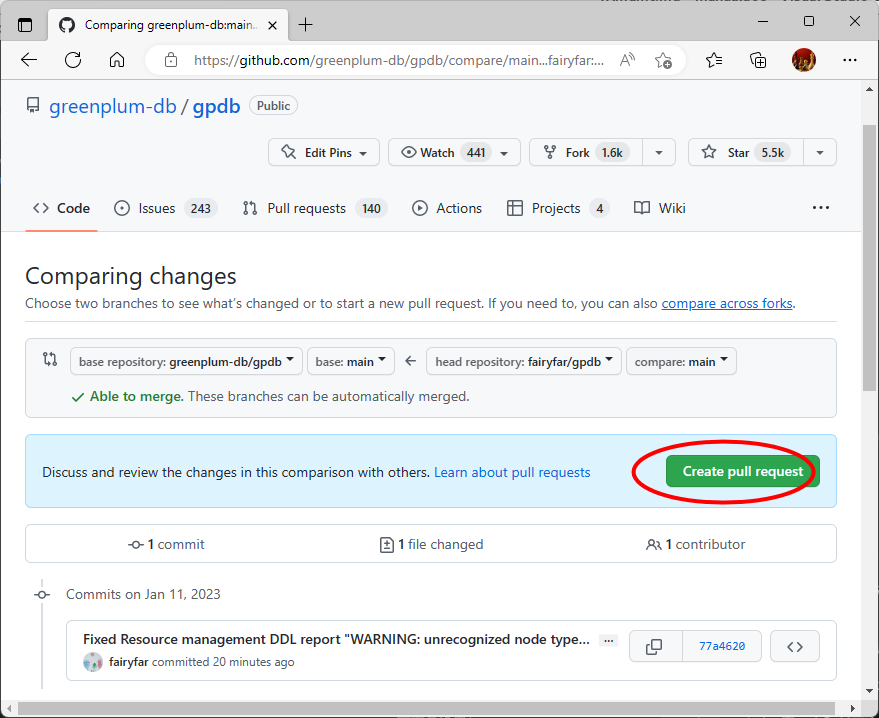The height and width of the screenshot is (718, 879).
Task: Switch to the Pull requests tab
Action: [x=314, y=209]
